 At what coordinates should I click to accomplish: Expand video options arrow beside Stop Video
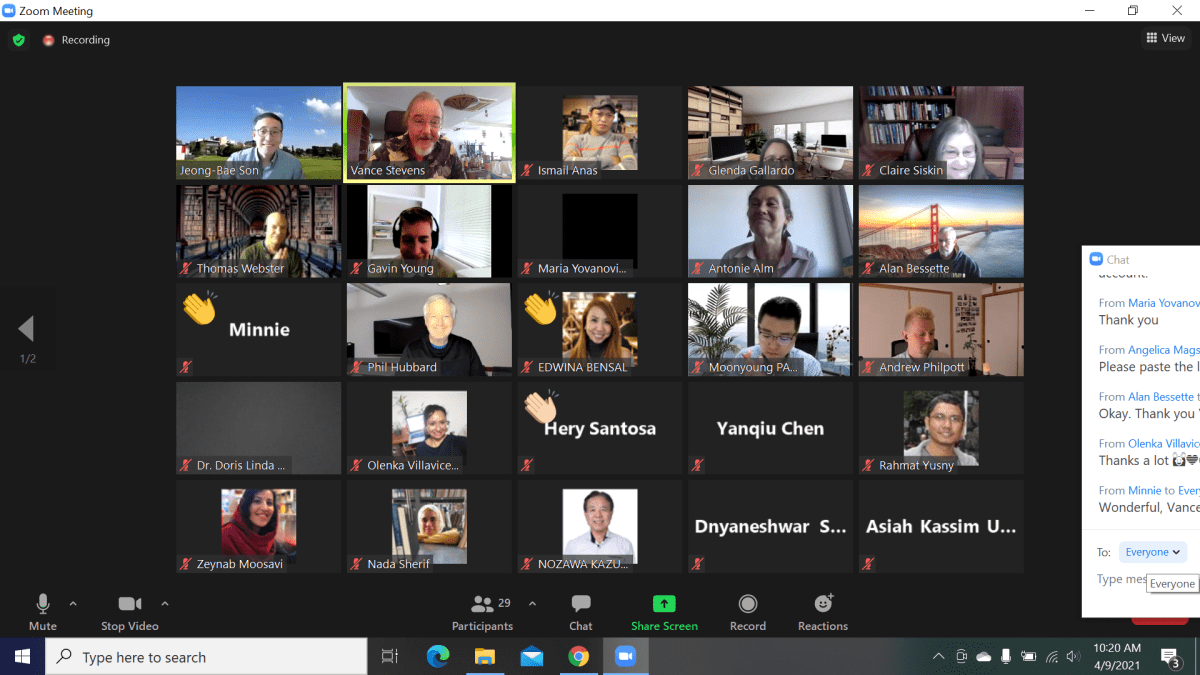point(165,604)
